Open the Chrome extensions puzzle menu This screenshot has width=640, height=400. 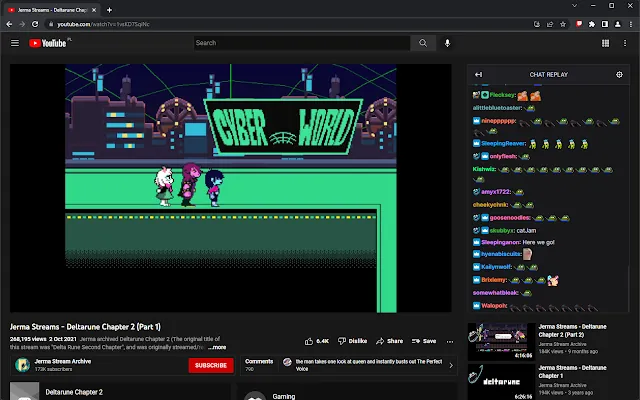tap(592, 24)
